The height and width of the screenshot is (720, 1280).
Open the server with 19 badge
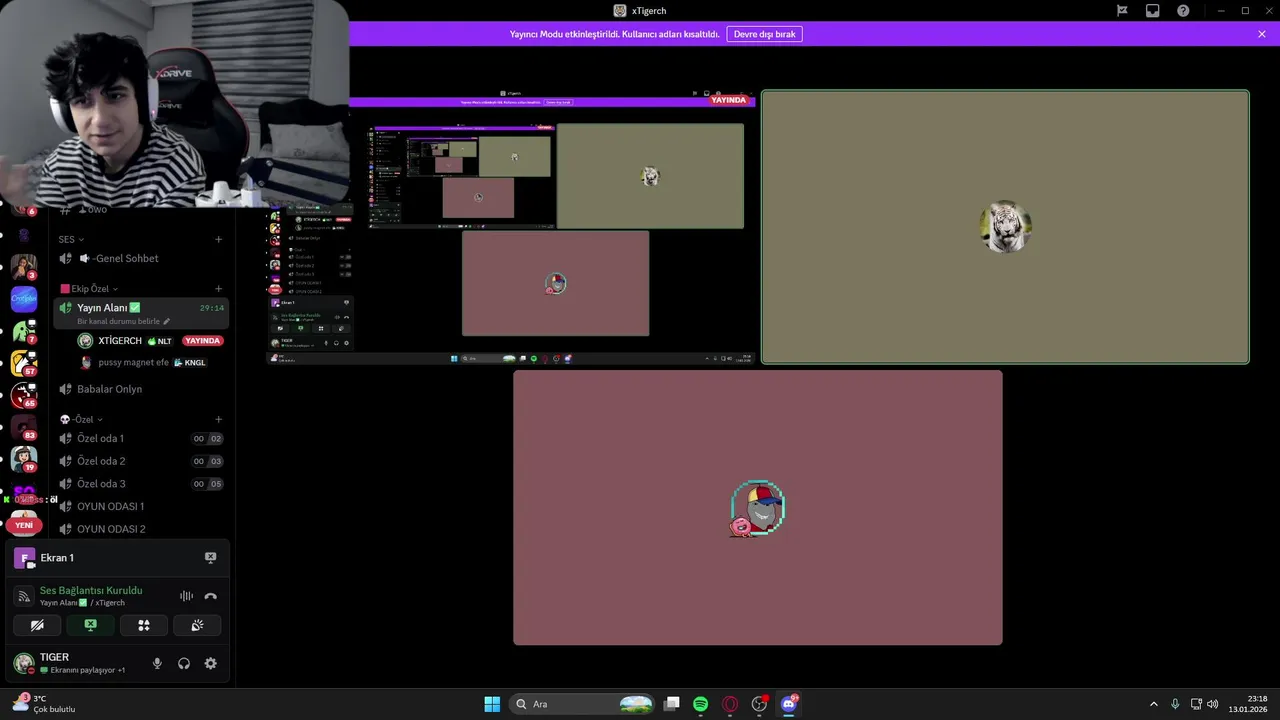pyautogui.click(x=24, y=459)
